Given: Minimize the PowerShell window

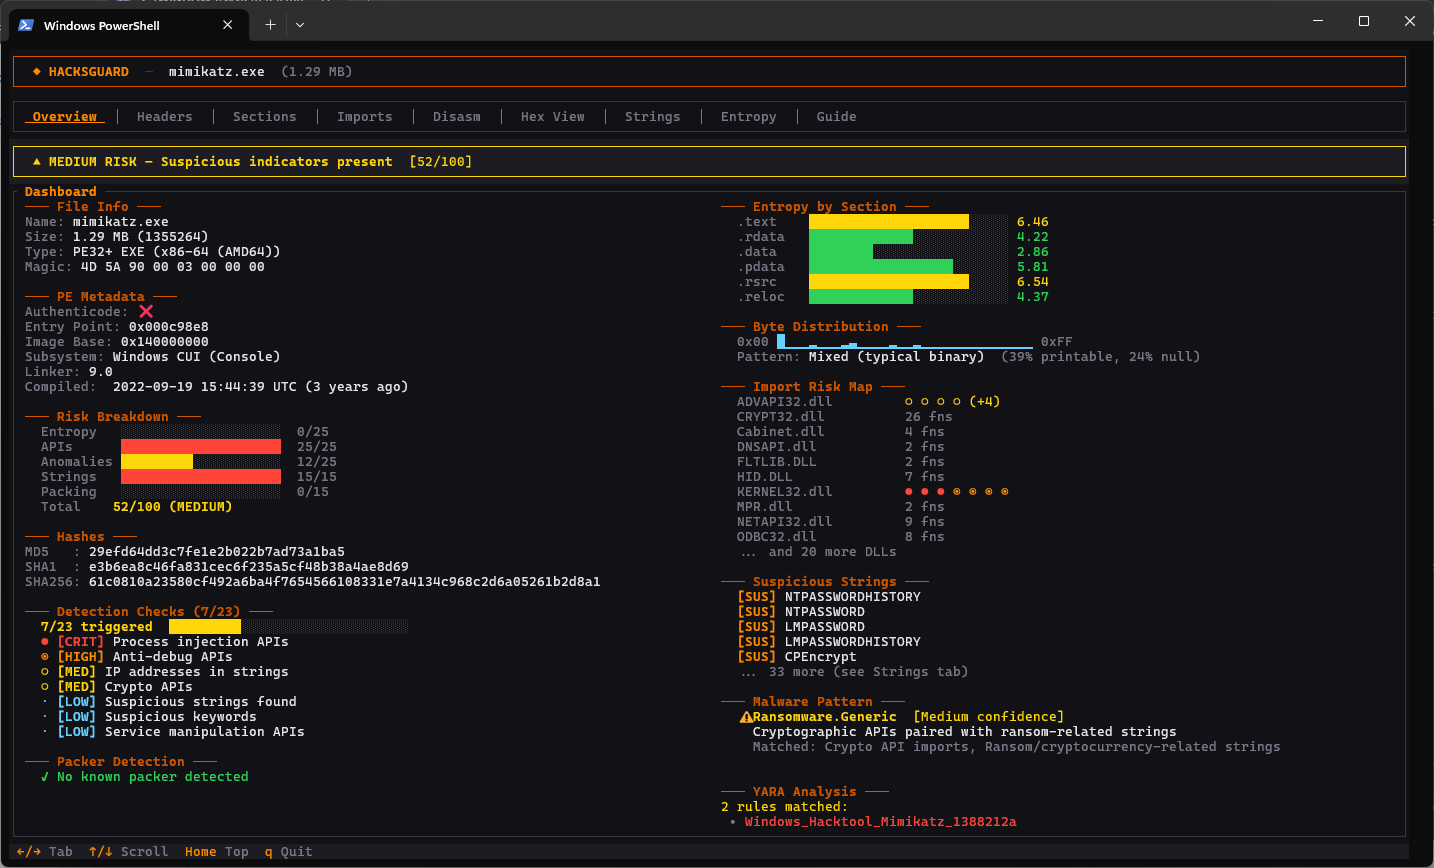Looking at the screenshot, I should tap(1318, 21).
